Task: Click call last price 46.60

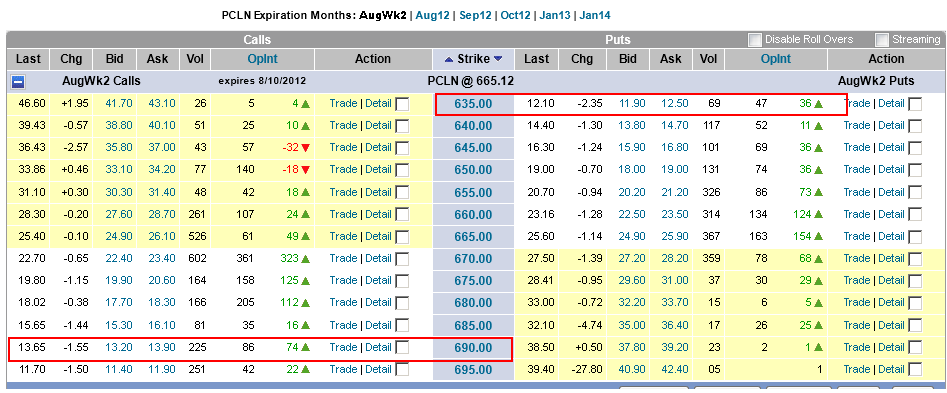Action: [x=31, y=103]
